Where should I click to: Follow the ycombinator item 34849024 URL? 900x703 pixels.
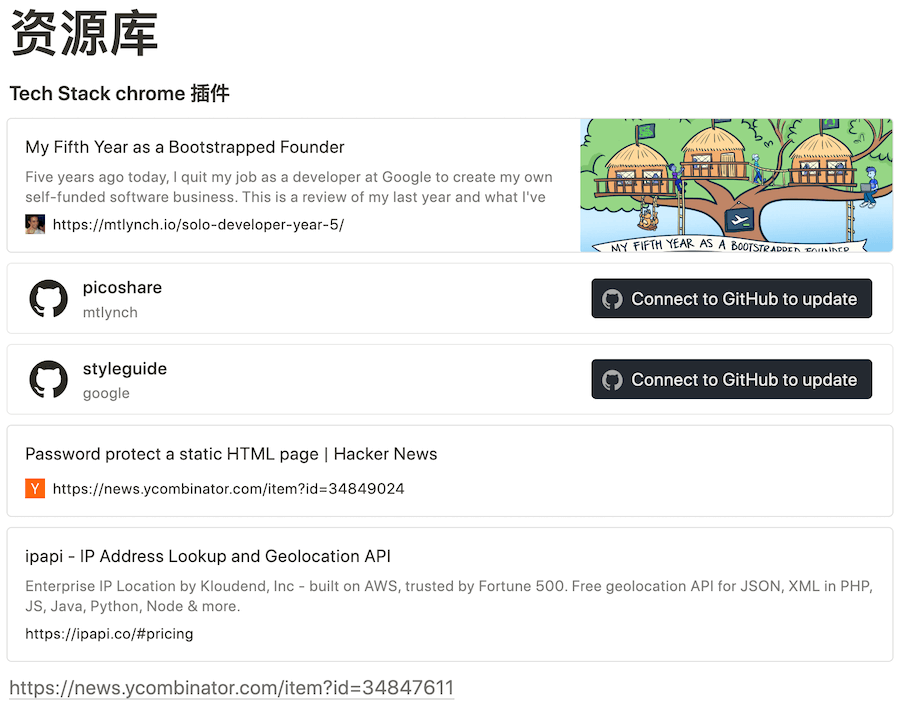click(228, 489)
